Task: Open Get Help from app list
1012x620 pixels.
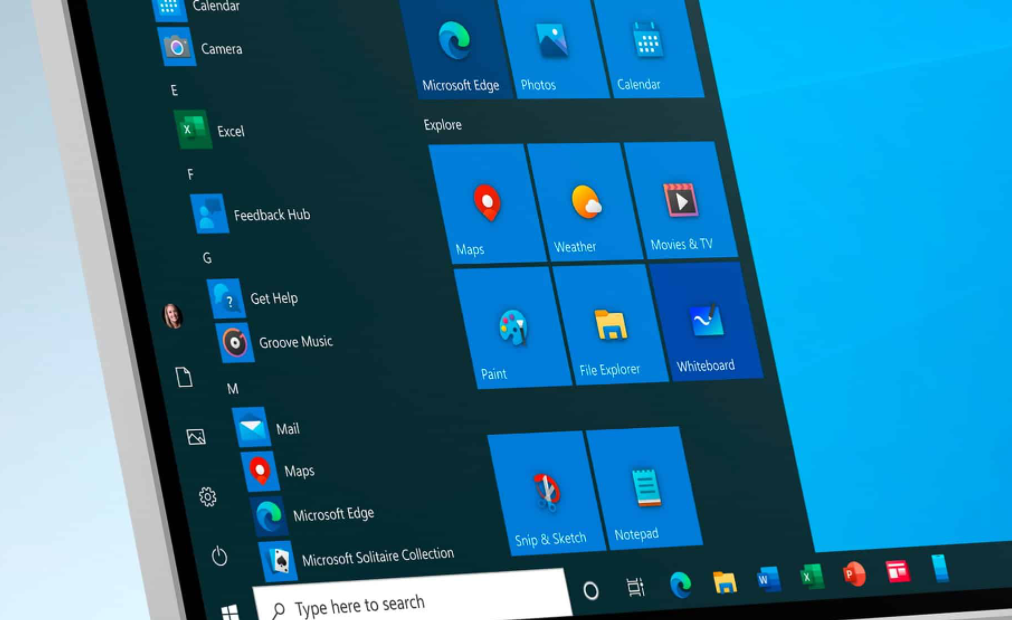Action: point(254,298)
